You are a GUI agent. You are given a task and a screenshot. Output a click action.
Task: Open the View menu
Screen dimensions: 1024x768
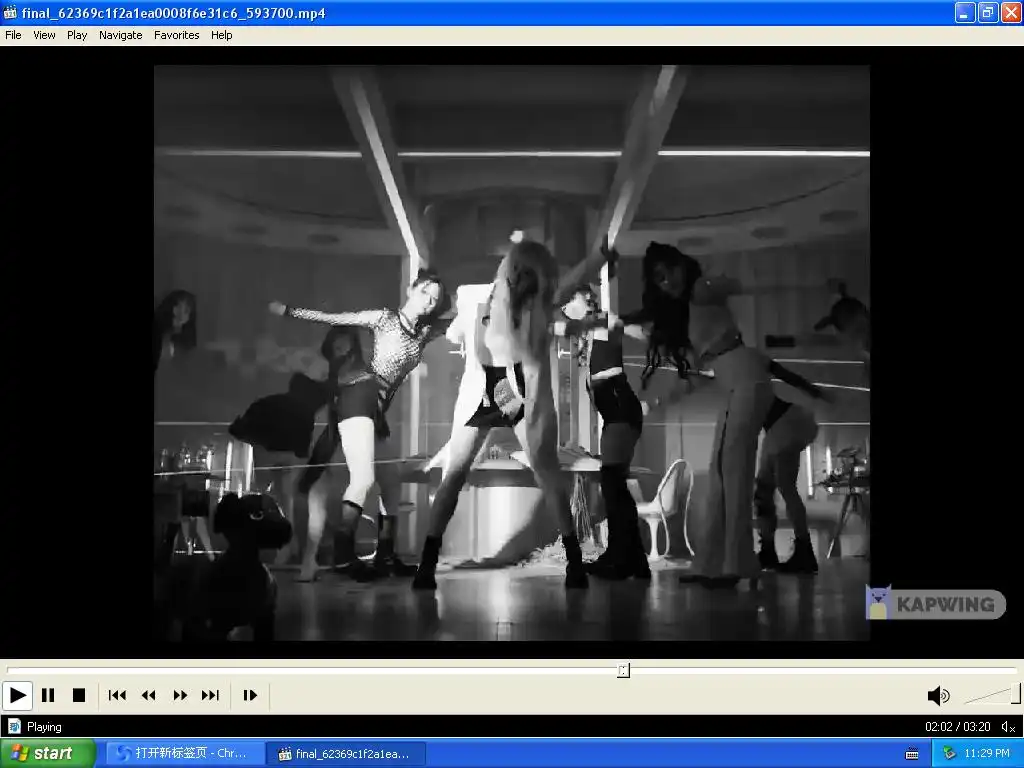44,35
